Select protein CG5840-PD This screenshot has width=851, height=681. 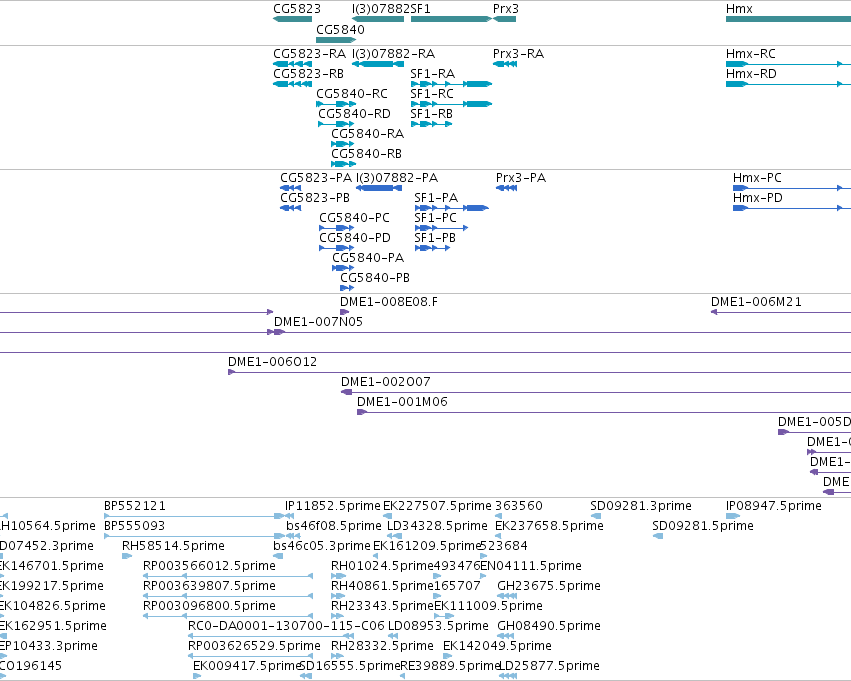coord(355,238)
